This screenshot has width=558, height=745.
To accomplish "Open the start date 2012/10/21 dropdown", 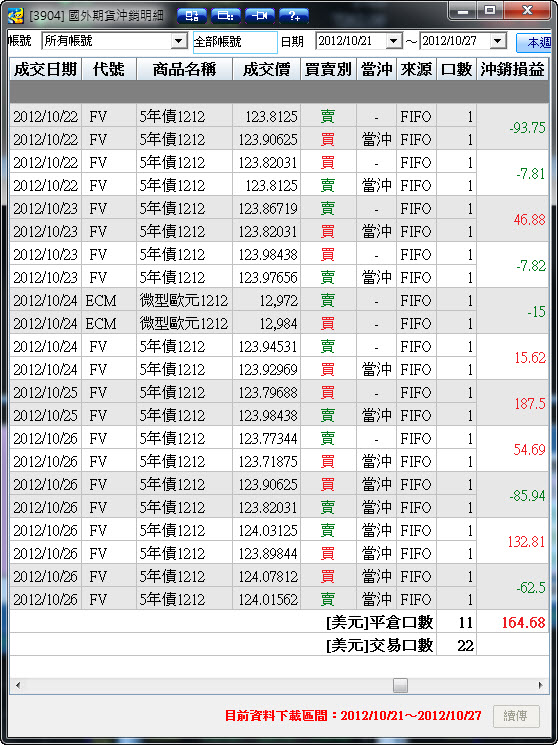I will 394,41.
